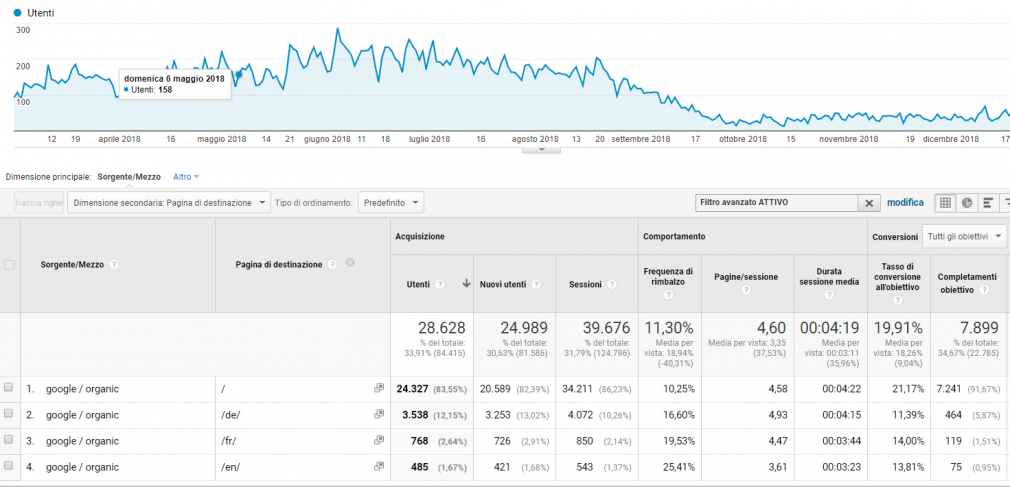Image resolution: width=1010 pixels, height=487 pixels.
Task: Open help icon next to Nuovi utenti
Action: (x=536, y=284)
